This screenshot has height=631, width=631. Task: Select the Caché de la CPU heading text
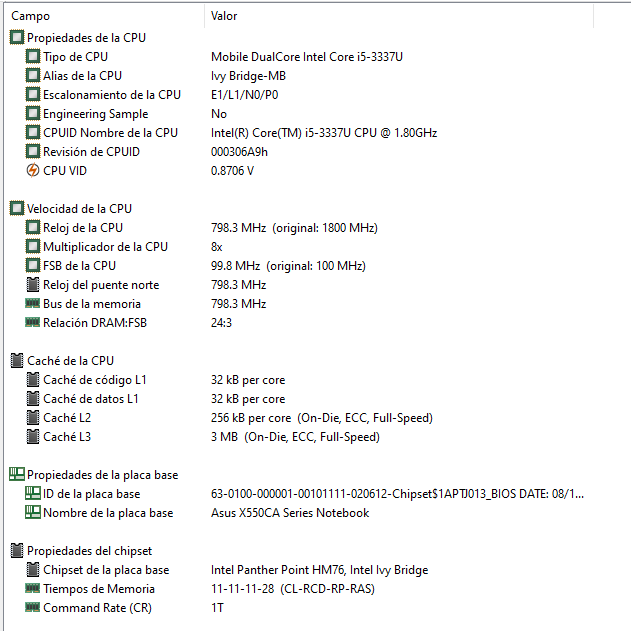pyautogui.click(x=70, y=361)
